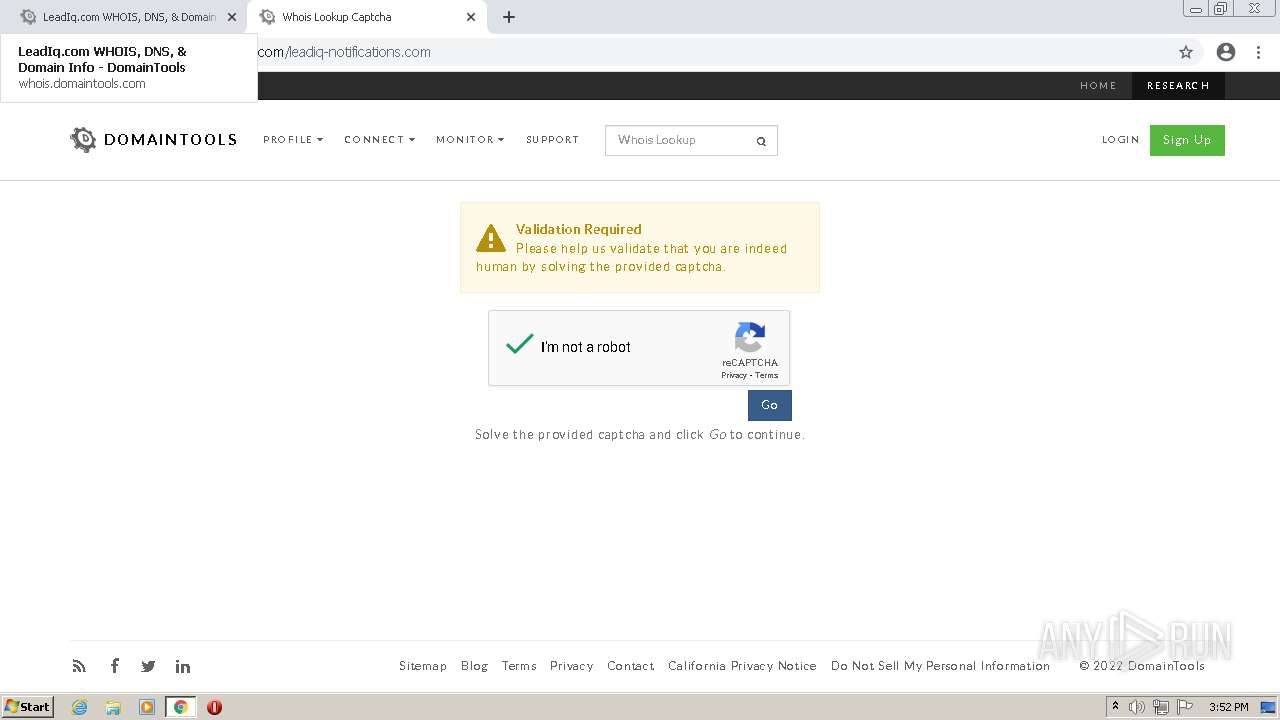1280x720 pixels.
Task: Expand the MONITOR dropdown menu
Action: point(470,140)
